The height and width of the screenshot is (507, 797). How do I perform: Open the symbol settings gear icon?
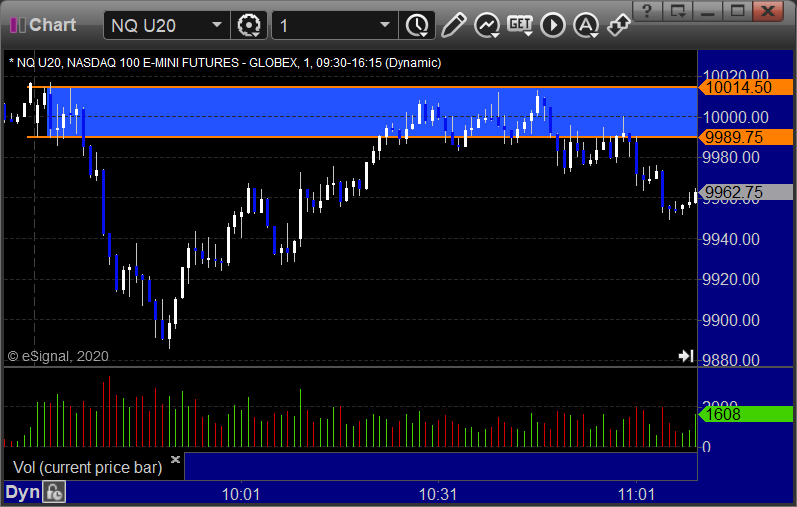[249, 25]
